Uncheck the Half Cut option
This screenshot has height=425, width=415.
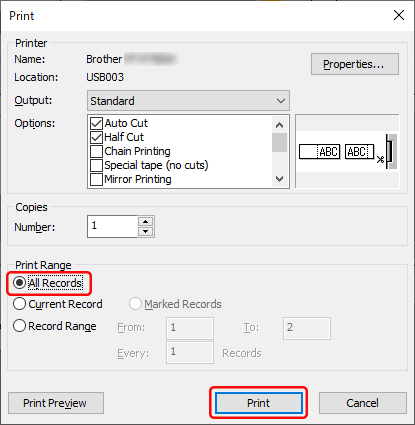tap(96, 137)
